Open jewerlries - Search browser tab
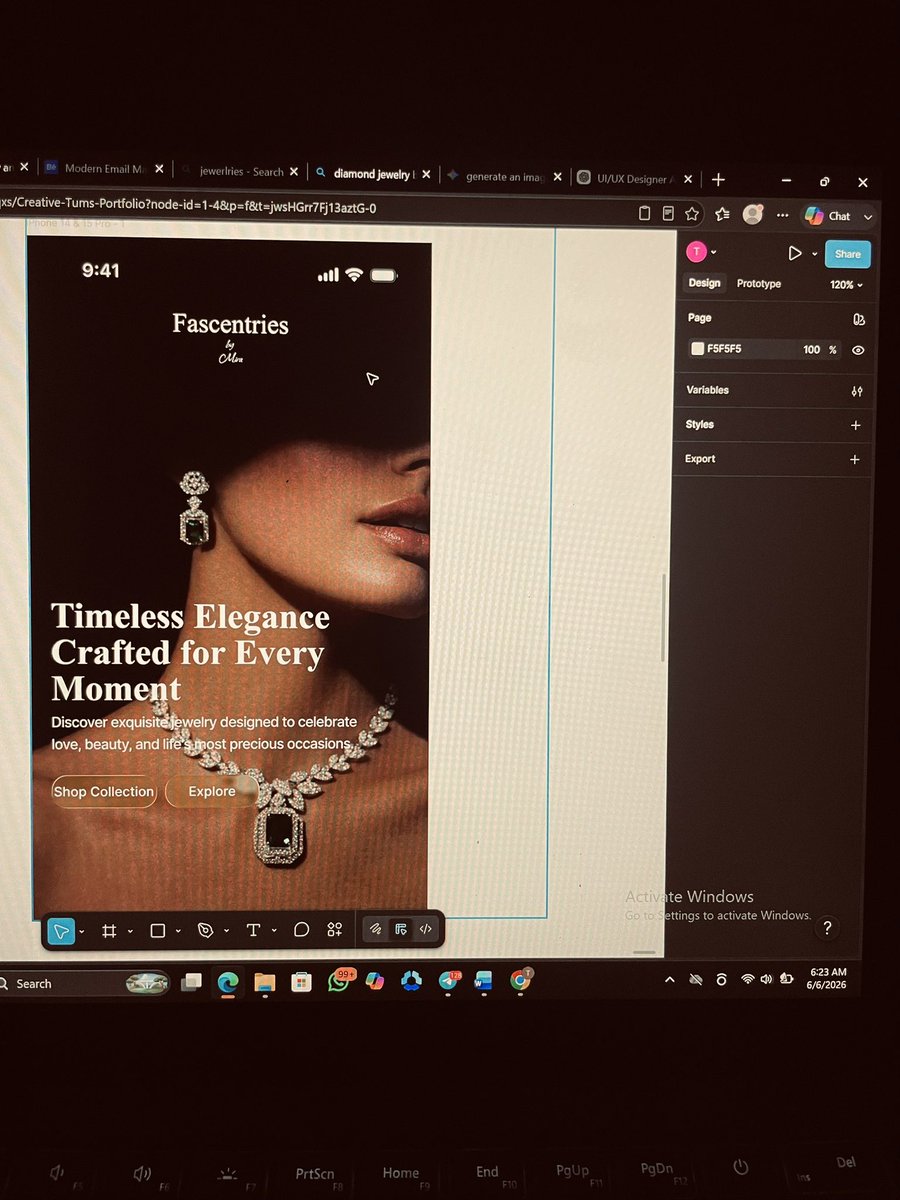900x1200 pixels. point(240,172)
